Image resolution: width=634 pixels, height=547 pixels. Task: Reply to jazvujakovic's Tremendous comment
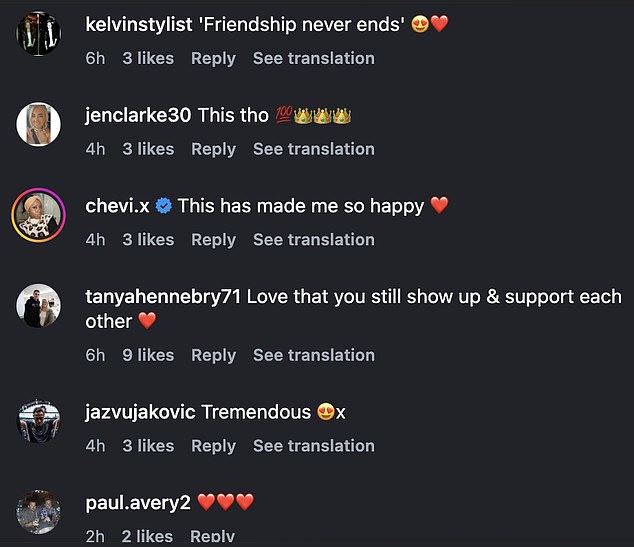213,446
